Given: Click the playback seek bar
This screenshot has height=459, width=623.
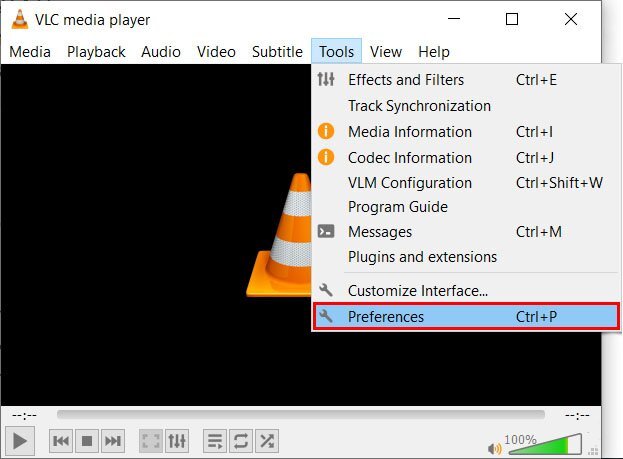Looking at the screenshot, I should pos(301,415).
